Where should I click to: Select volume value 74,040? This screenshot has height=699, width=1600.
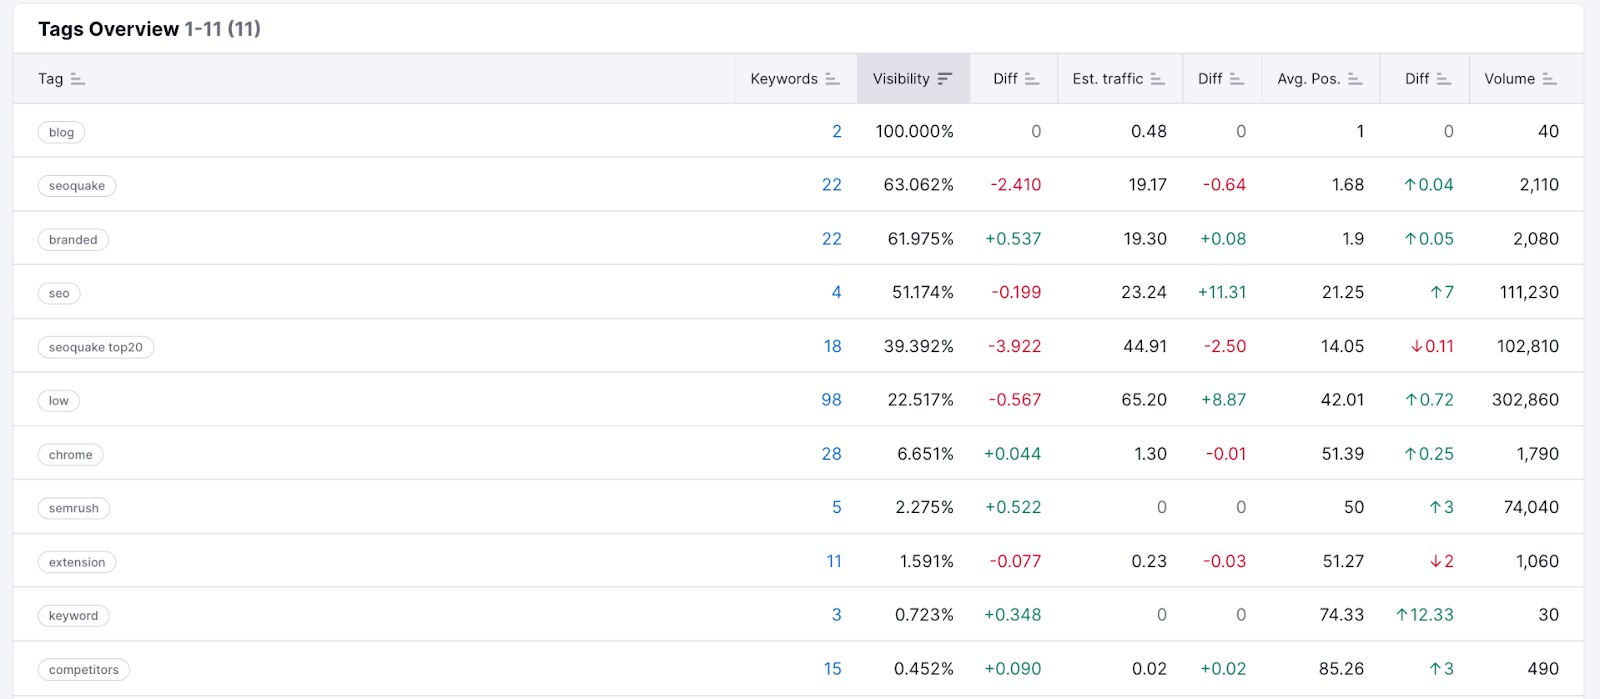click(x=1532, y=507)
